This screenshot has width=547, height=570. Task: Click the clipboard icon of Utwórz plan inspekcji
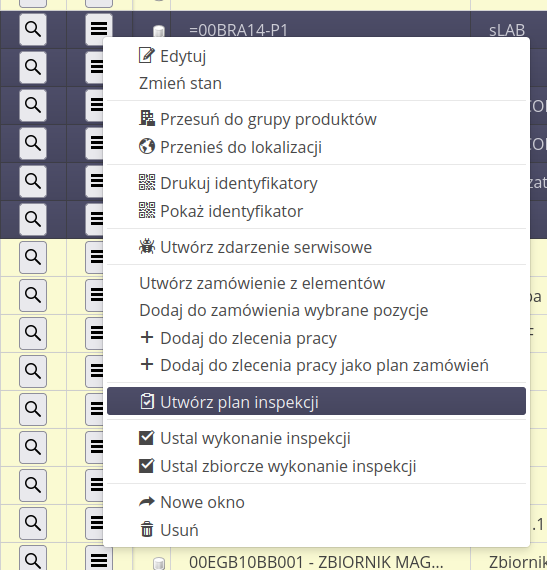click(147, 402)
